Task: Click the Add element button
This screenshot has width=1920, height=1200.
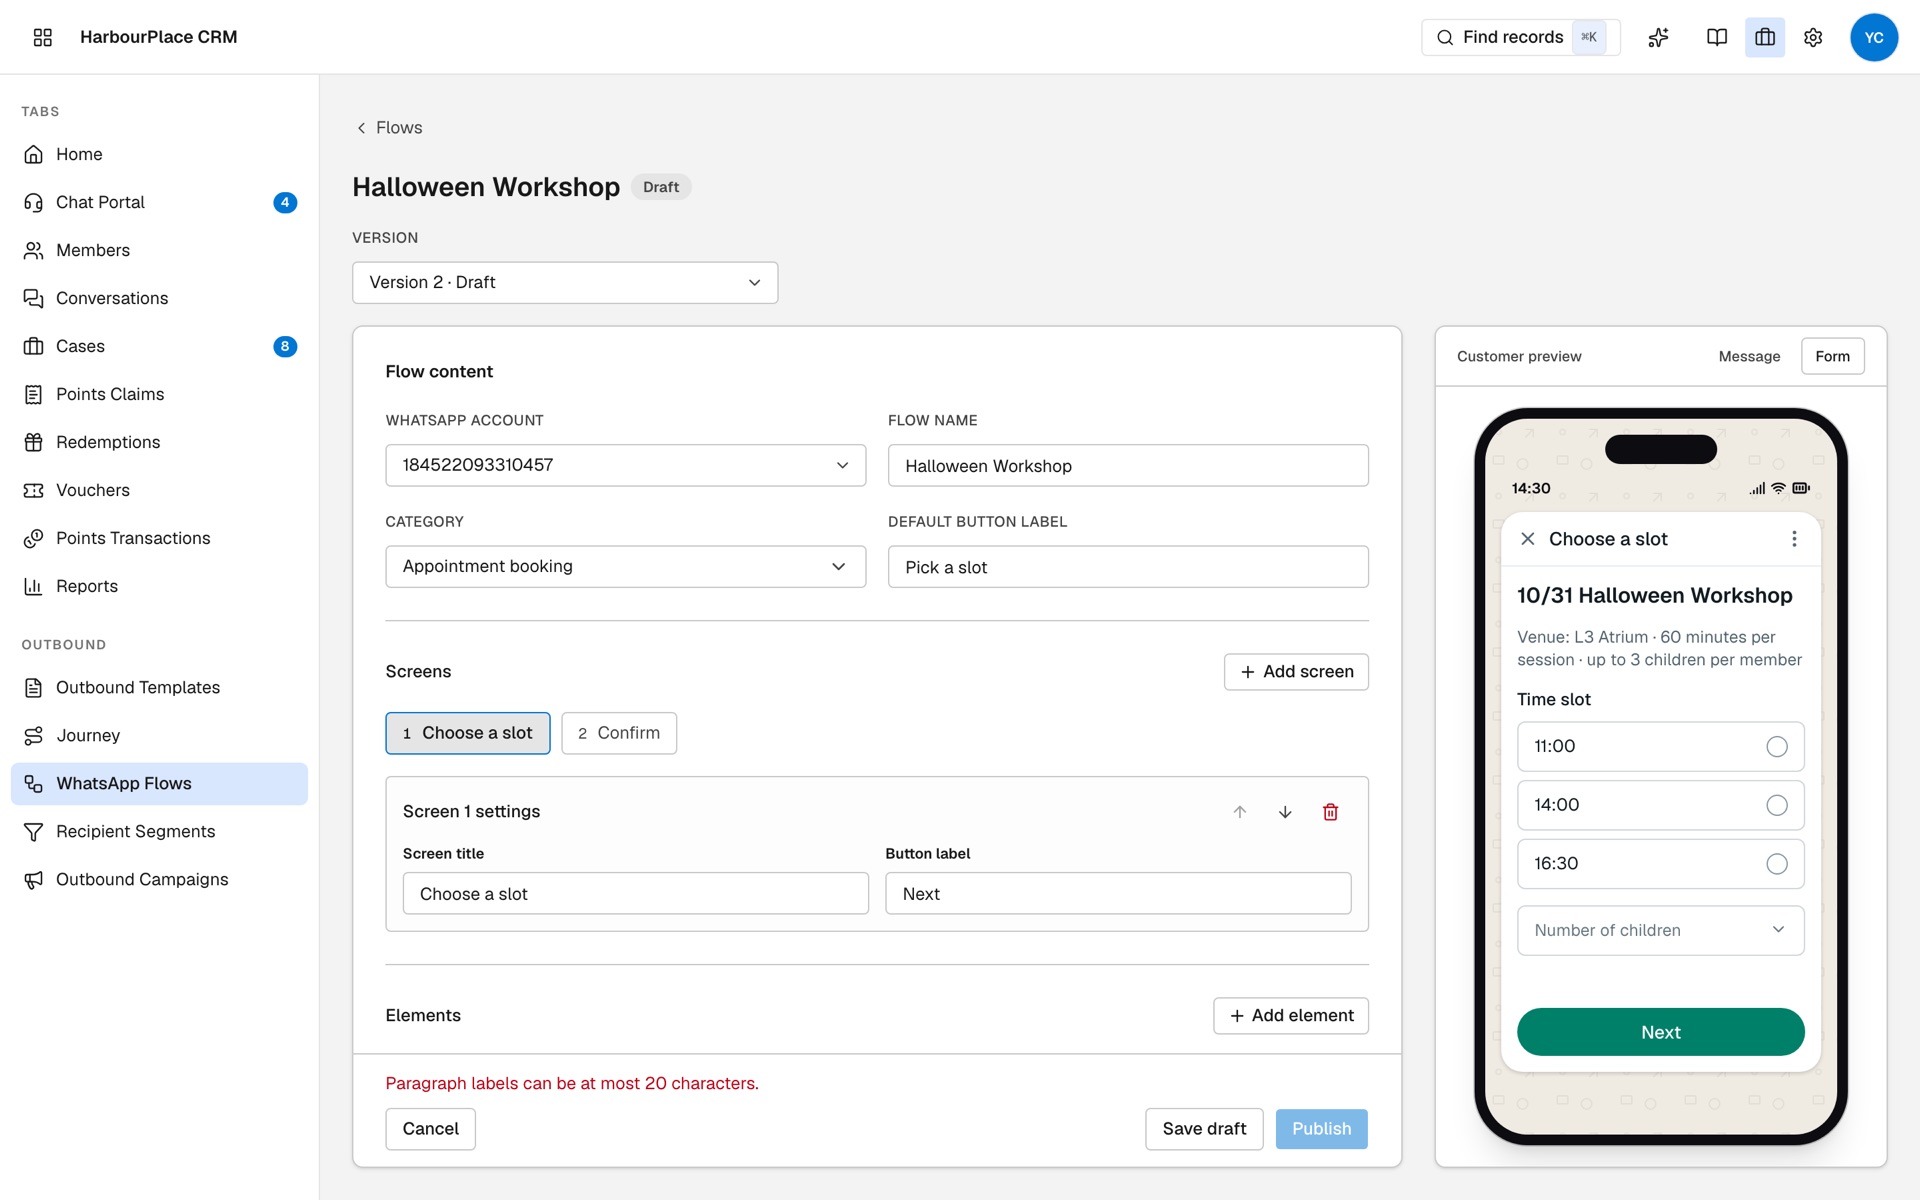Action: [x=1291, y=1016]
